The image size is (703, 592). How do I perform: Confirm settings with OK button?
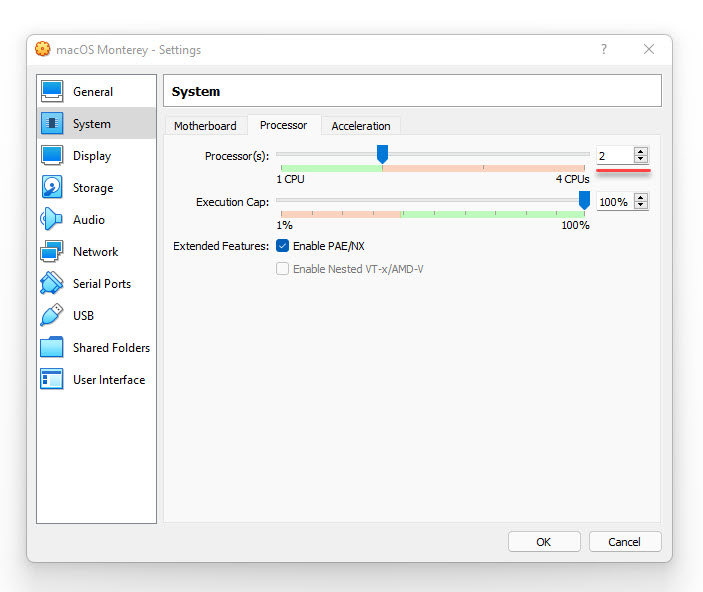pyautogui.click(x=544, y=542)
